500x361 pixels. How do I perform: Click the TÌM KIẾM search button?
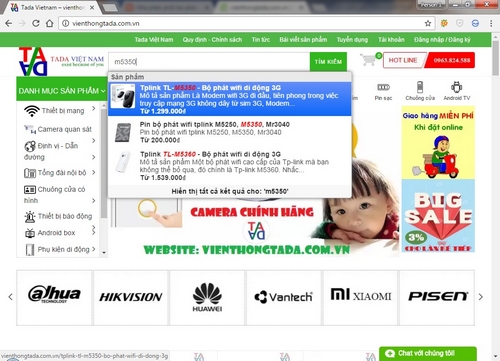(328, 61)
